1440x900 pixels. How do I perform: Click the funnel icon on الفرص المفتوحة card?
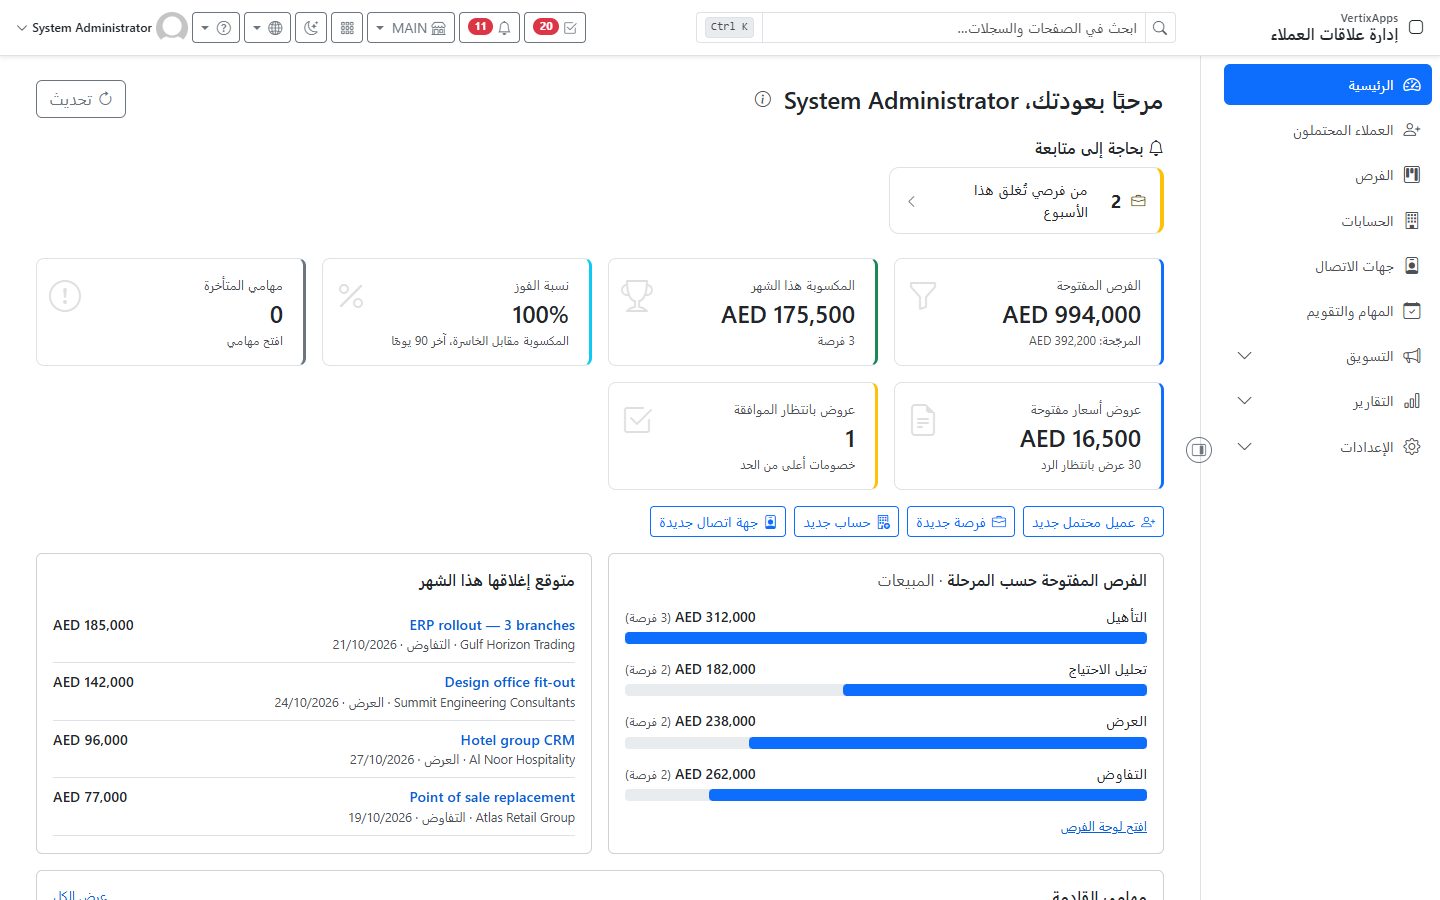click(x=923, y=296)
